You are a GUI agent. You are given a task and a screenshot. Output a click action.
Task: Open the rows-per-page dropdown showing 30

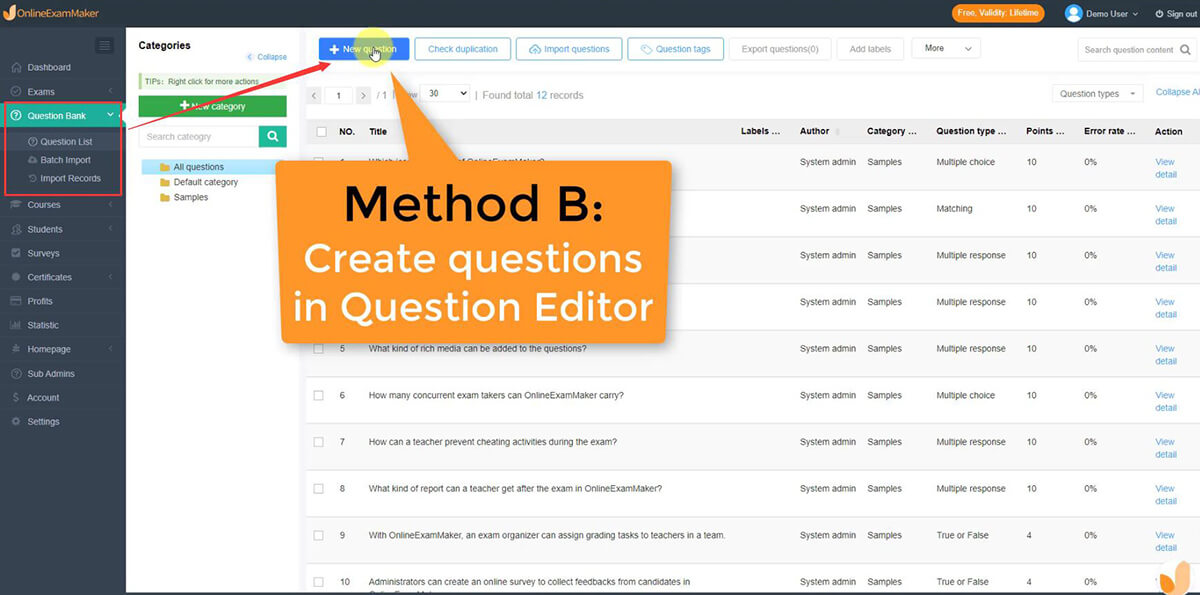point(445,93)
